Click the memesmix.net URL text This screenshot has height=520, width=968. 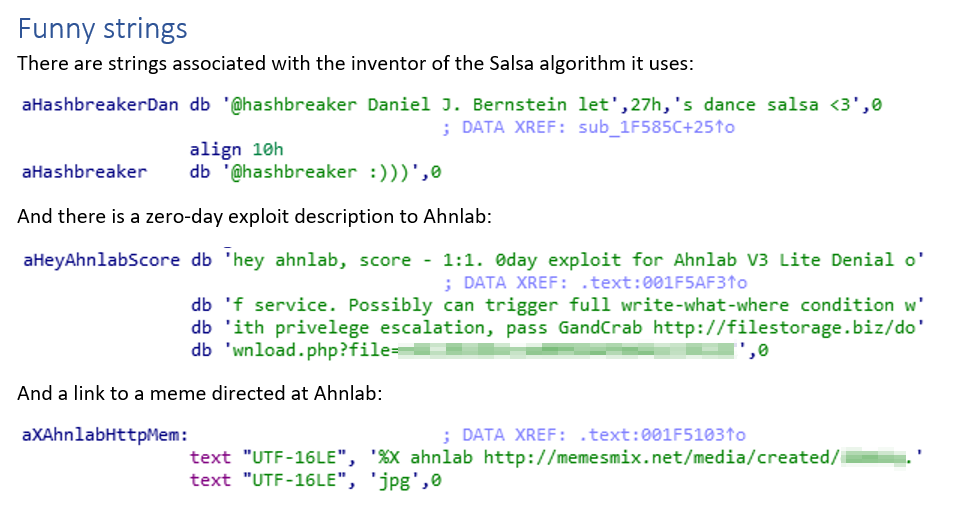(x=661, y=458)
